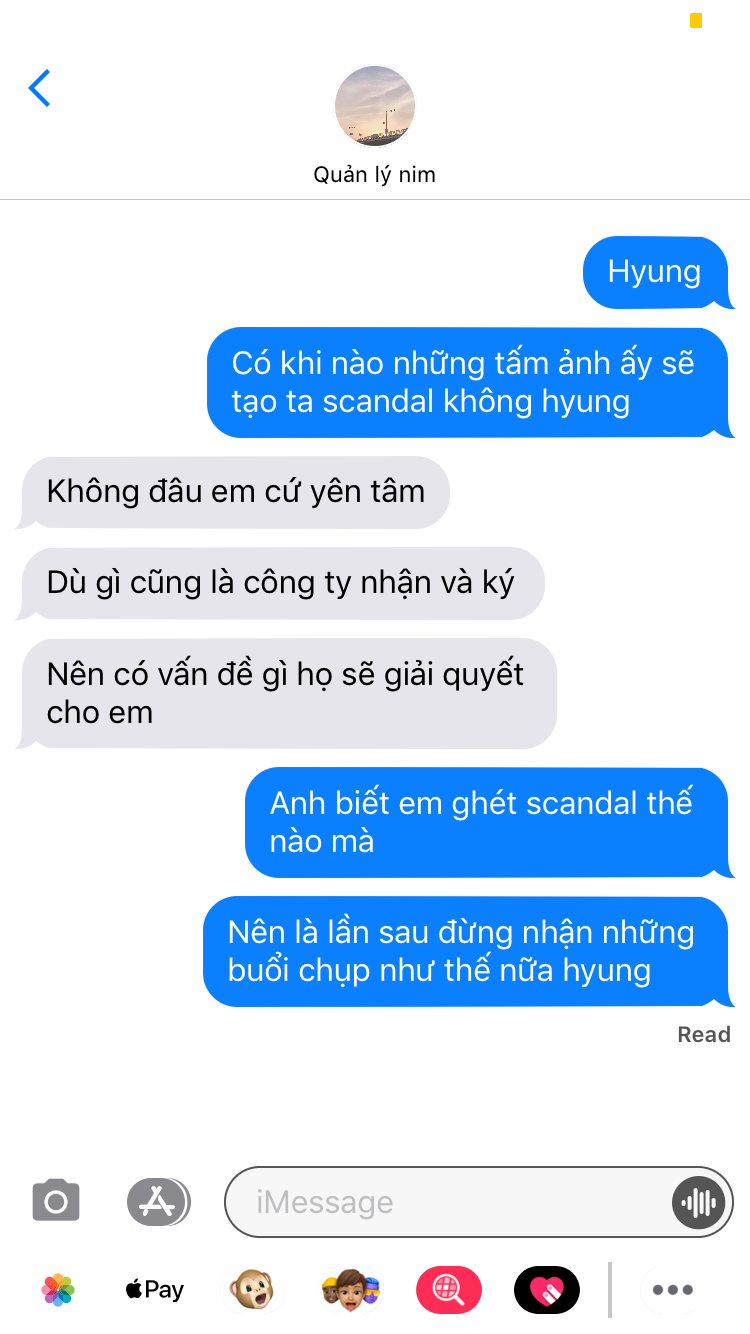This screenshot has height=1334, width=750.
Task: Open the red globe search app
Action: coord(448,1290)
